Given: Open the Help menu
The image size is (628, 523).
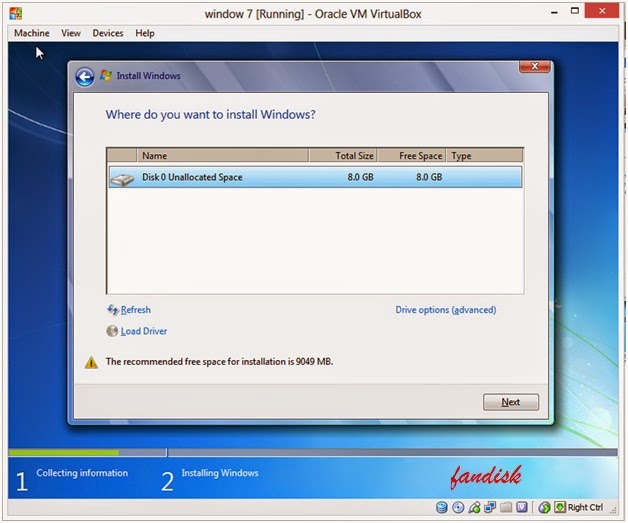Looking at the screenshot, I should coord(145,33).
